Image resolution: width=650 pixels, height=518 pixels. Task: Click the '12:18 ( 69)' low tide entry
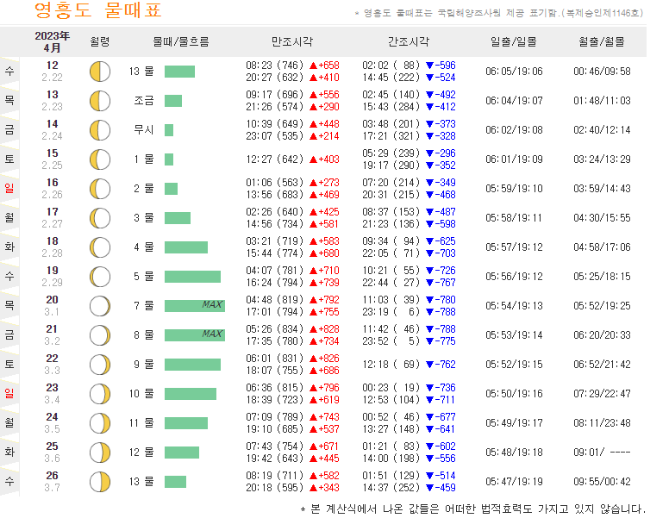click(391, 364)
